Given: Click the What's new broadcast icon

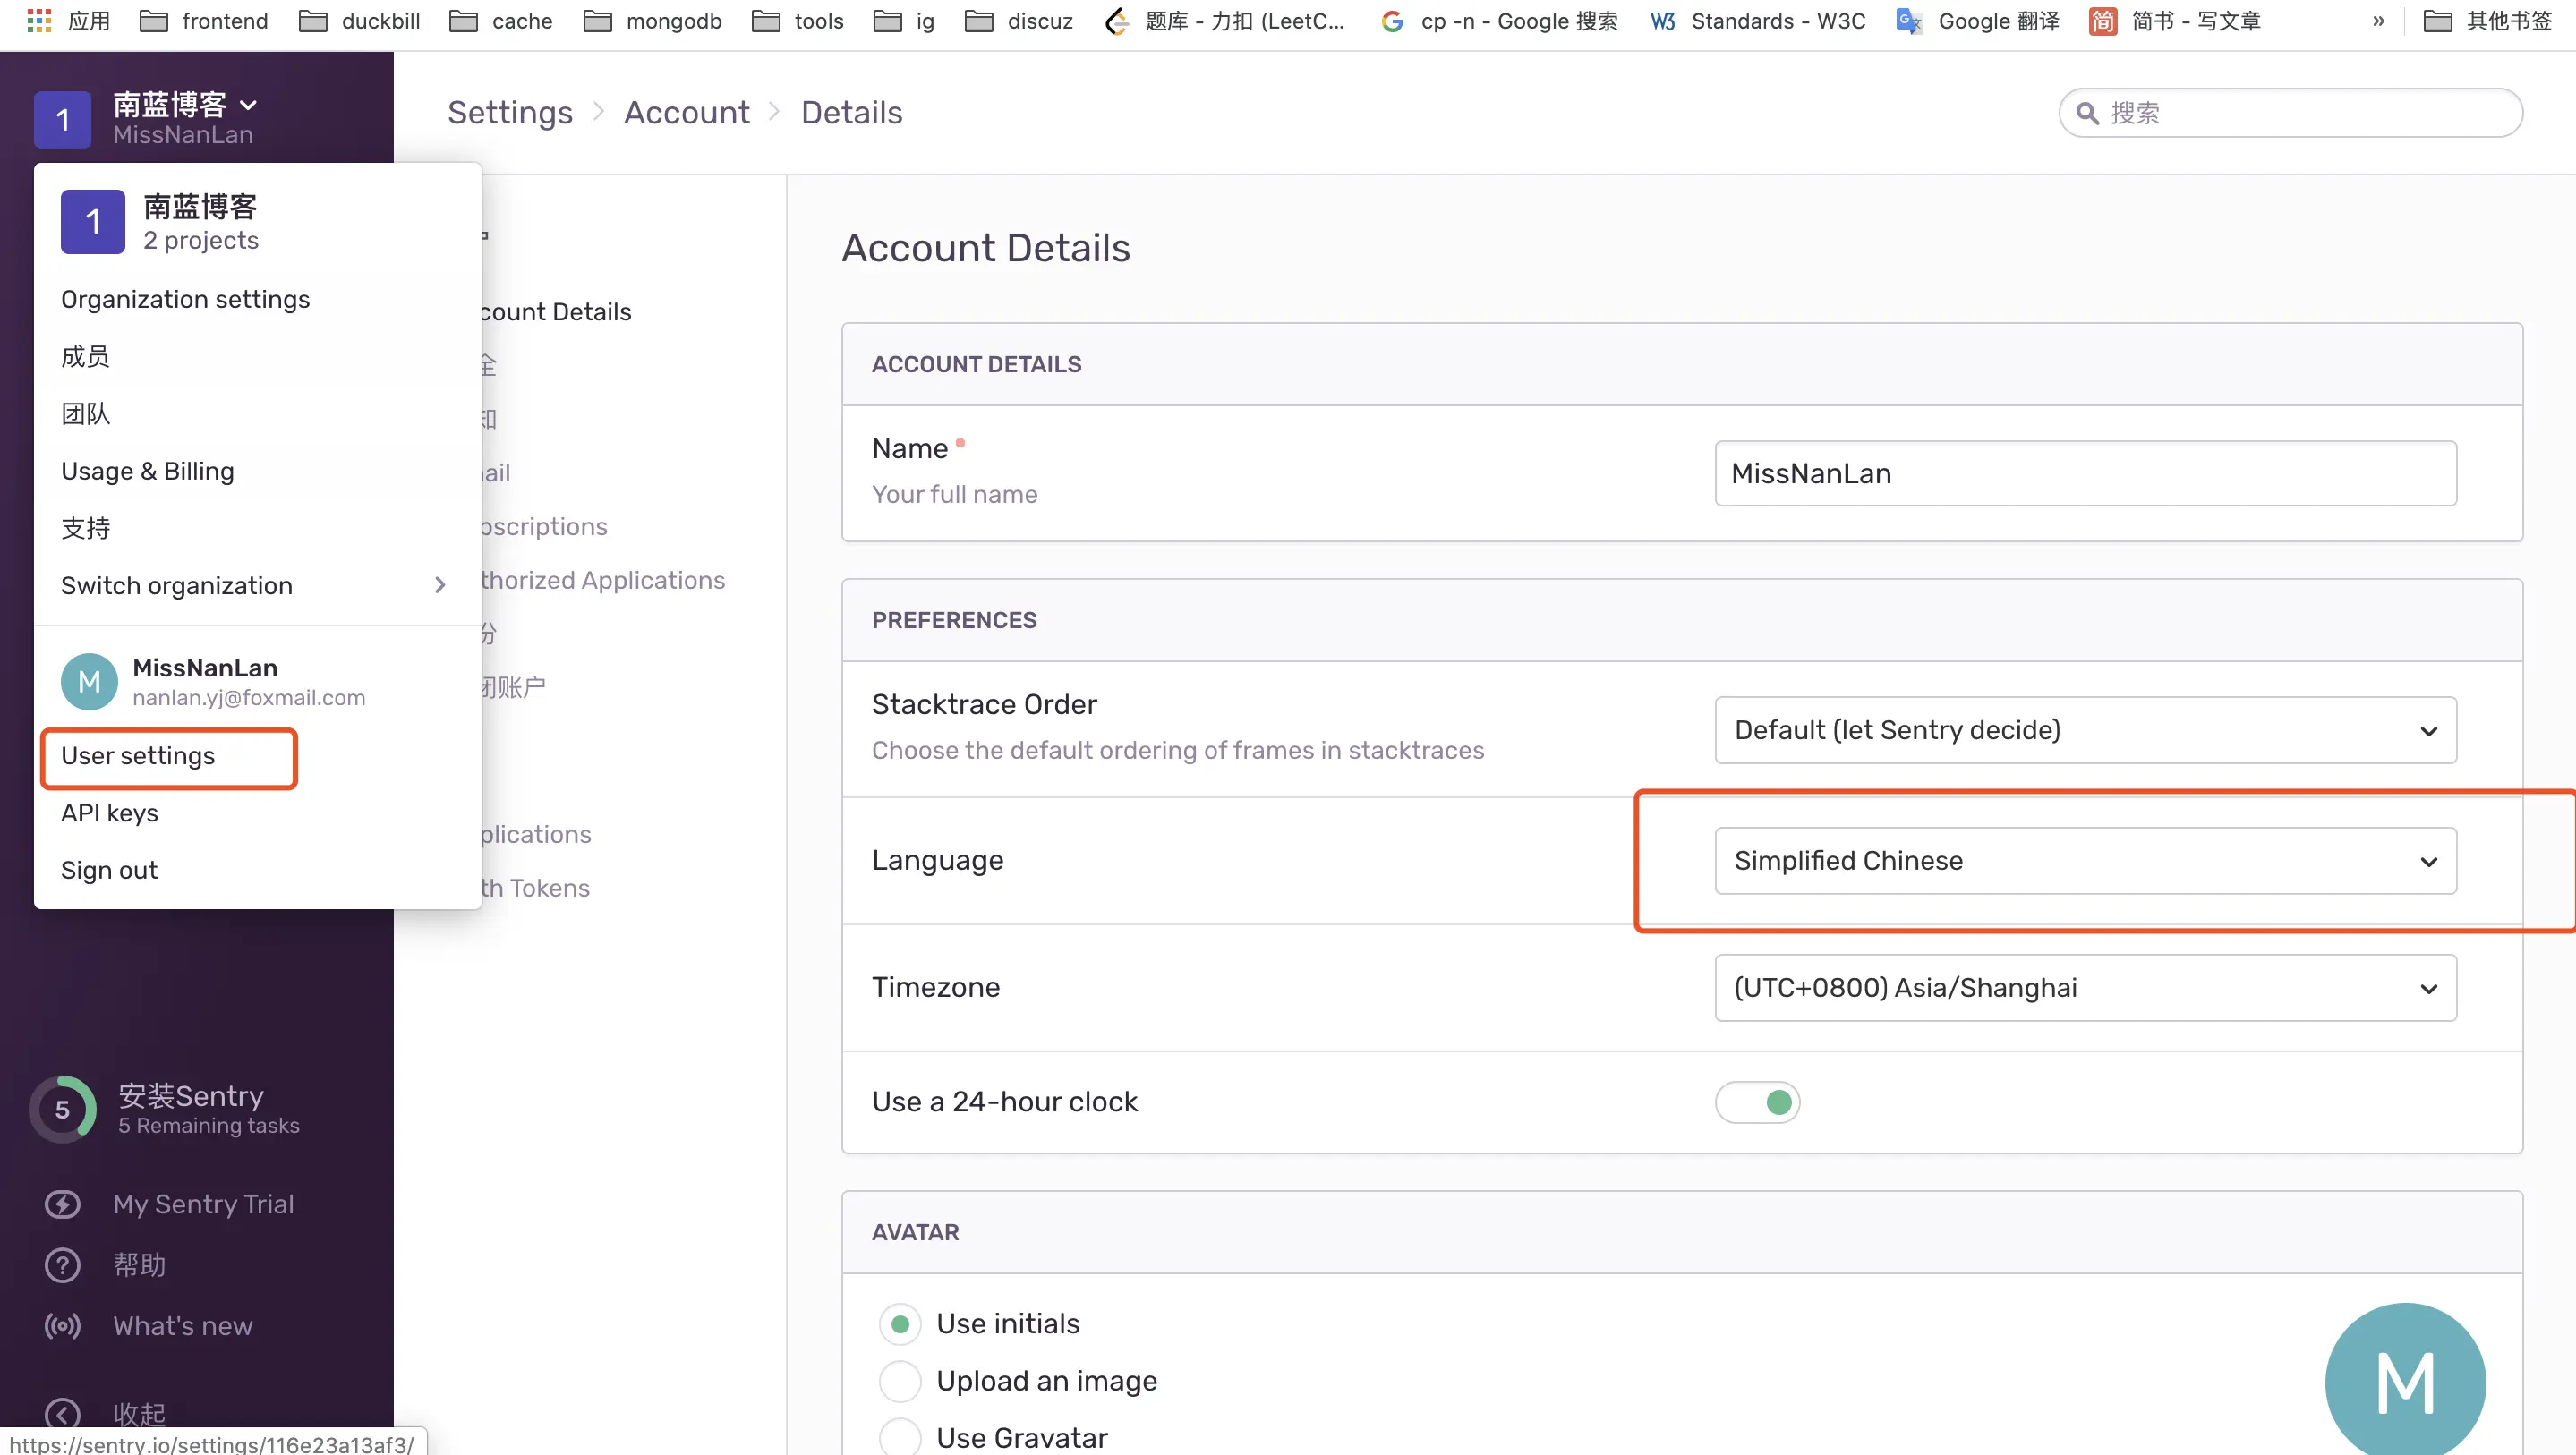Looking at the screenshot, I should 62,1326.
